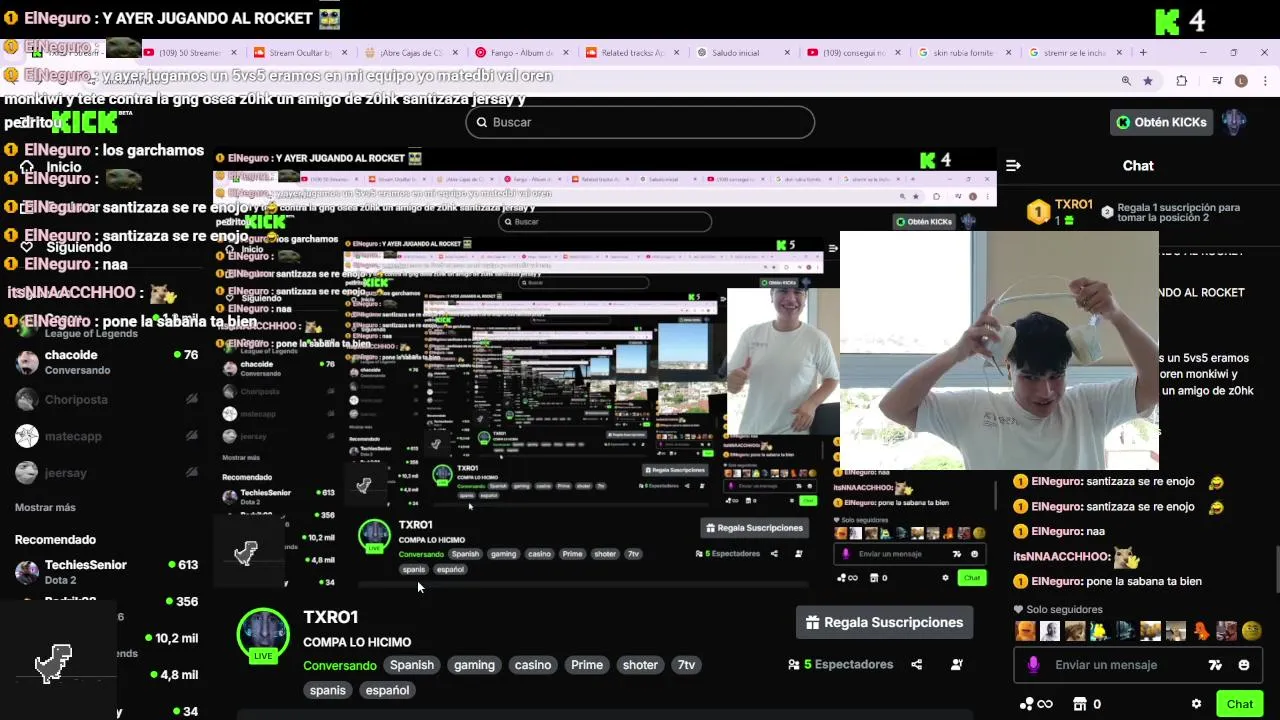Viewport: 1280px width, 720px height.
Task: Click the 5 Espectadores viewer count
Action: tap(840, 664)
